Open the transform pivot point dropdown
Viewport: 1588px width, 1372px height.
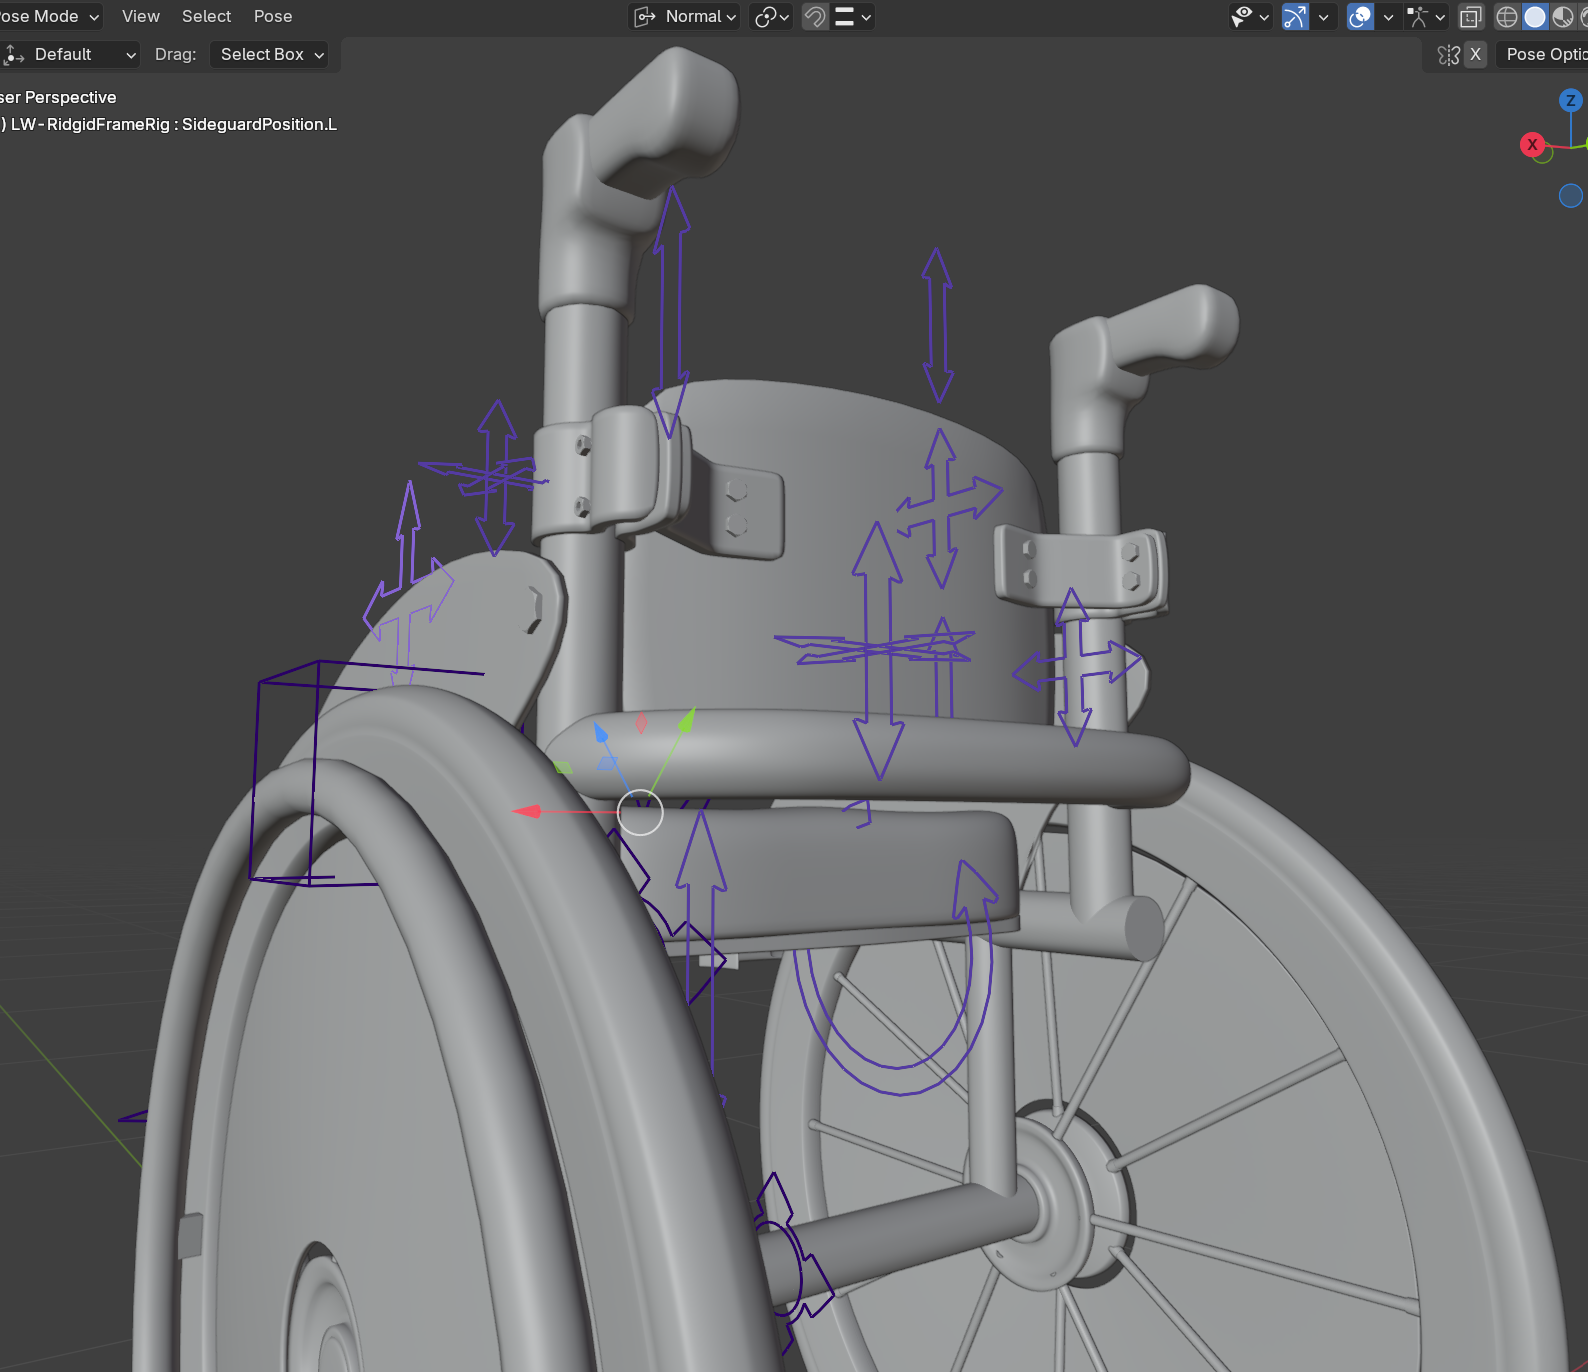coord(771,16)
